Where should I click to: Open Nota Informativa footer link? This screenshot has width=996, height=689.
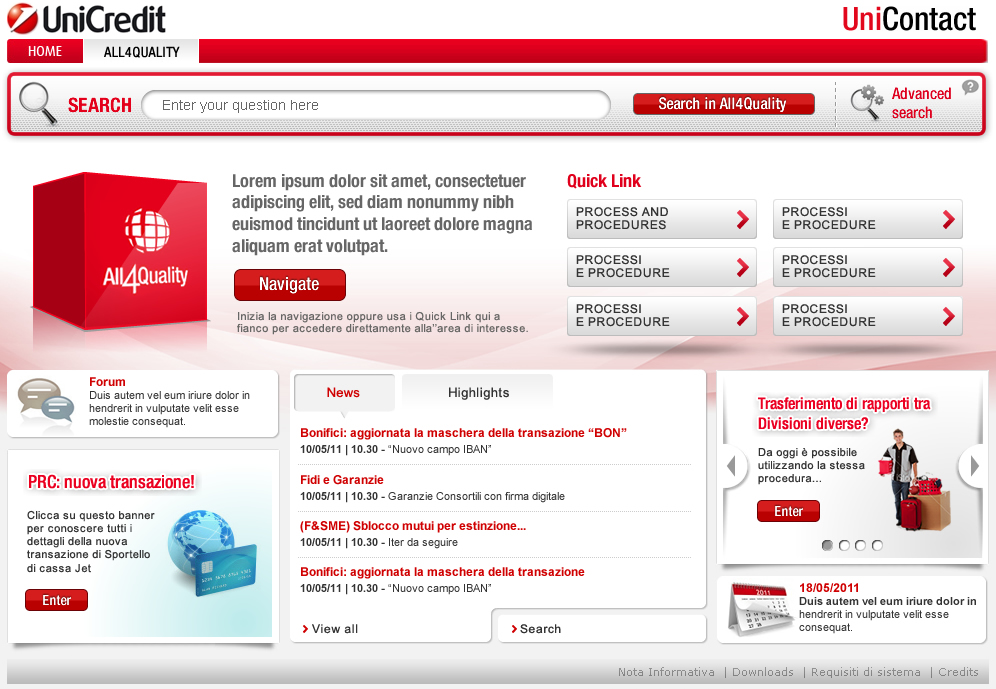[x=666, y=672]
